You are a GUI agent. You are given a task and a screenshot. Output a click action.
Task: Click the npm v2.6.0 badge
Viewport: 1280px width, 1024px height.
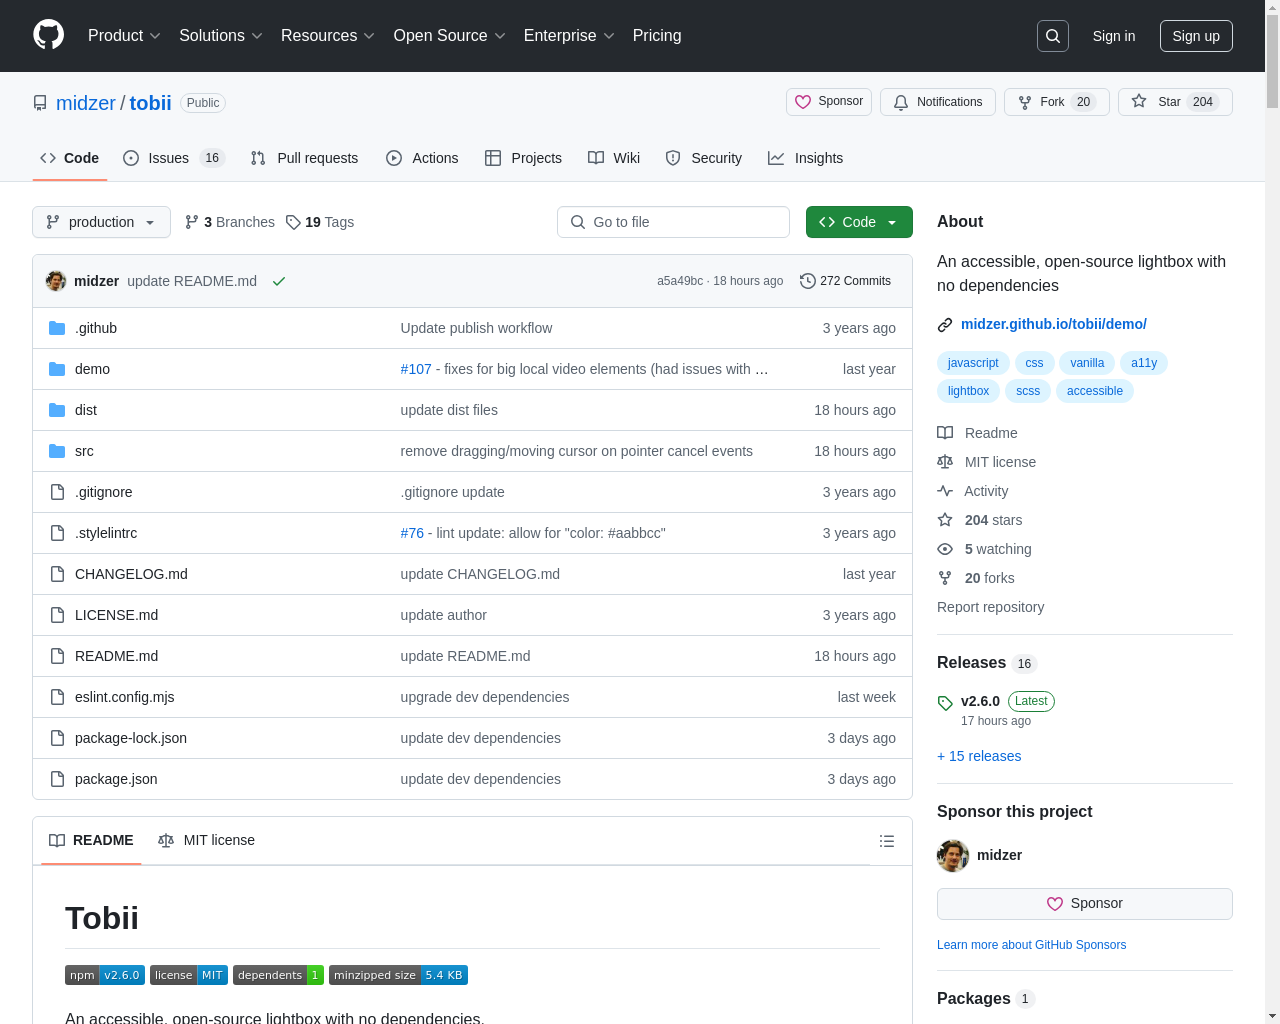105,975
